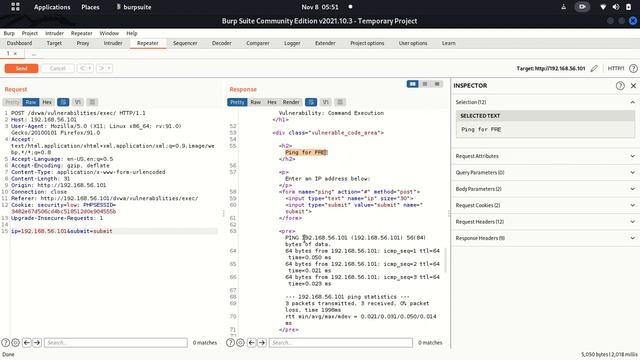The height and width of the screenshot is (360, 640).
Task: Open the Places menu in top bar
Action: [90, 7]
